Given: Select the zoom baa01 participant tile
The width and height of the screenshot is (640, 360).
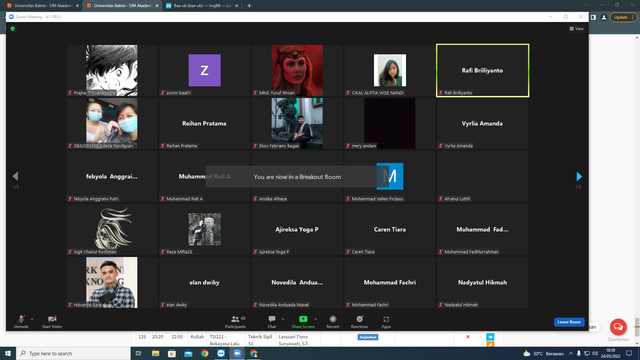Looking at the screenshot, I should (204, 70).
